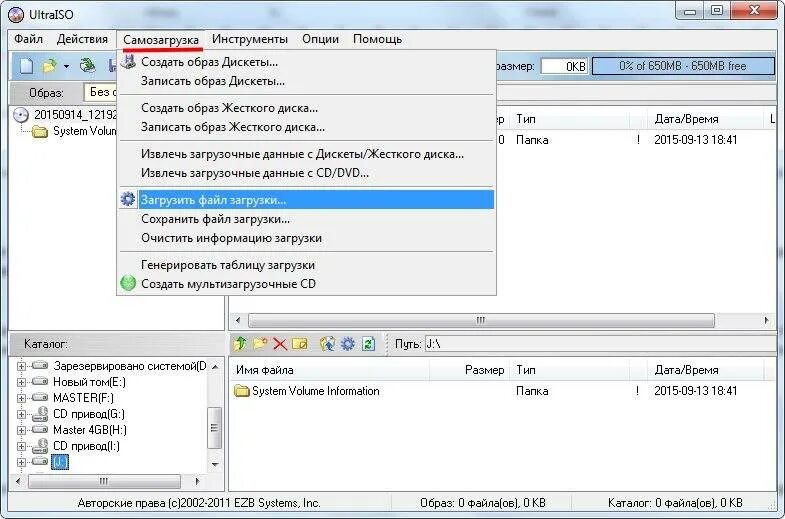Click the floppy icon beside Создать образ Дискеты
The width and height of the screenshot is (785, 519).
click(128, 62)
